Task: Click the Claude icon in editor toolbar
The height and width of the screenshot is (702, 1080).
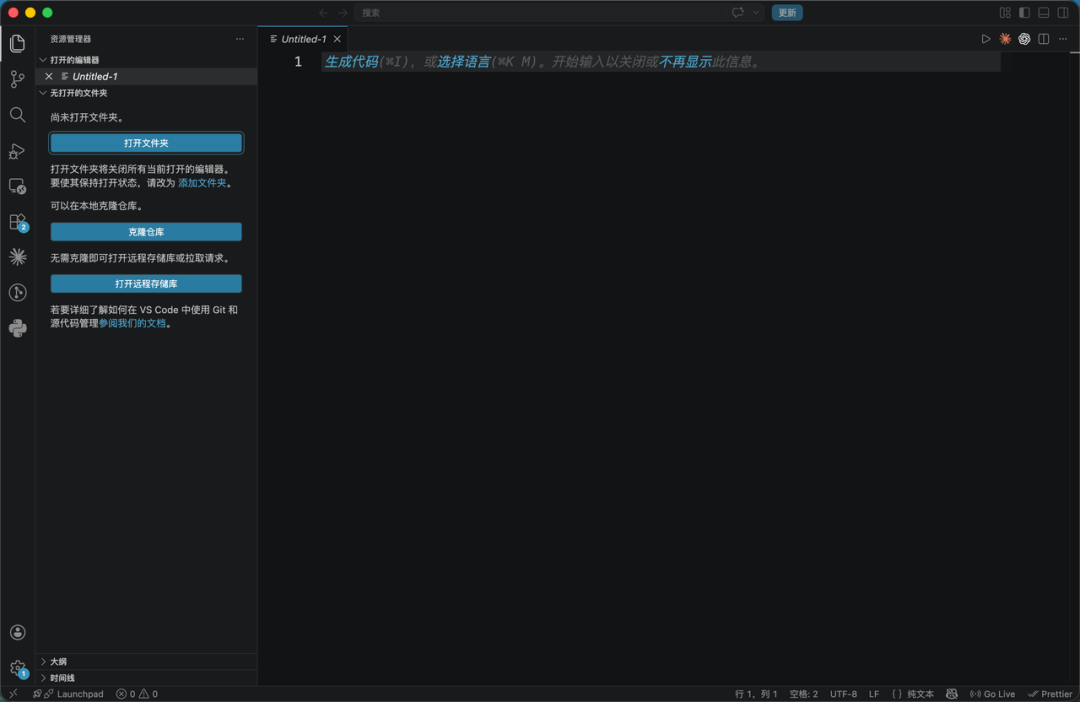Action: 1005,39
